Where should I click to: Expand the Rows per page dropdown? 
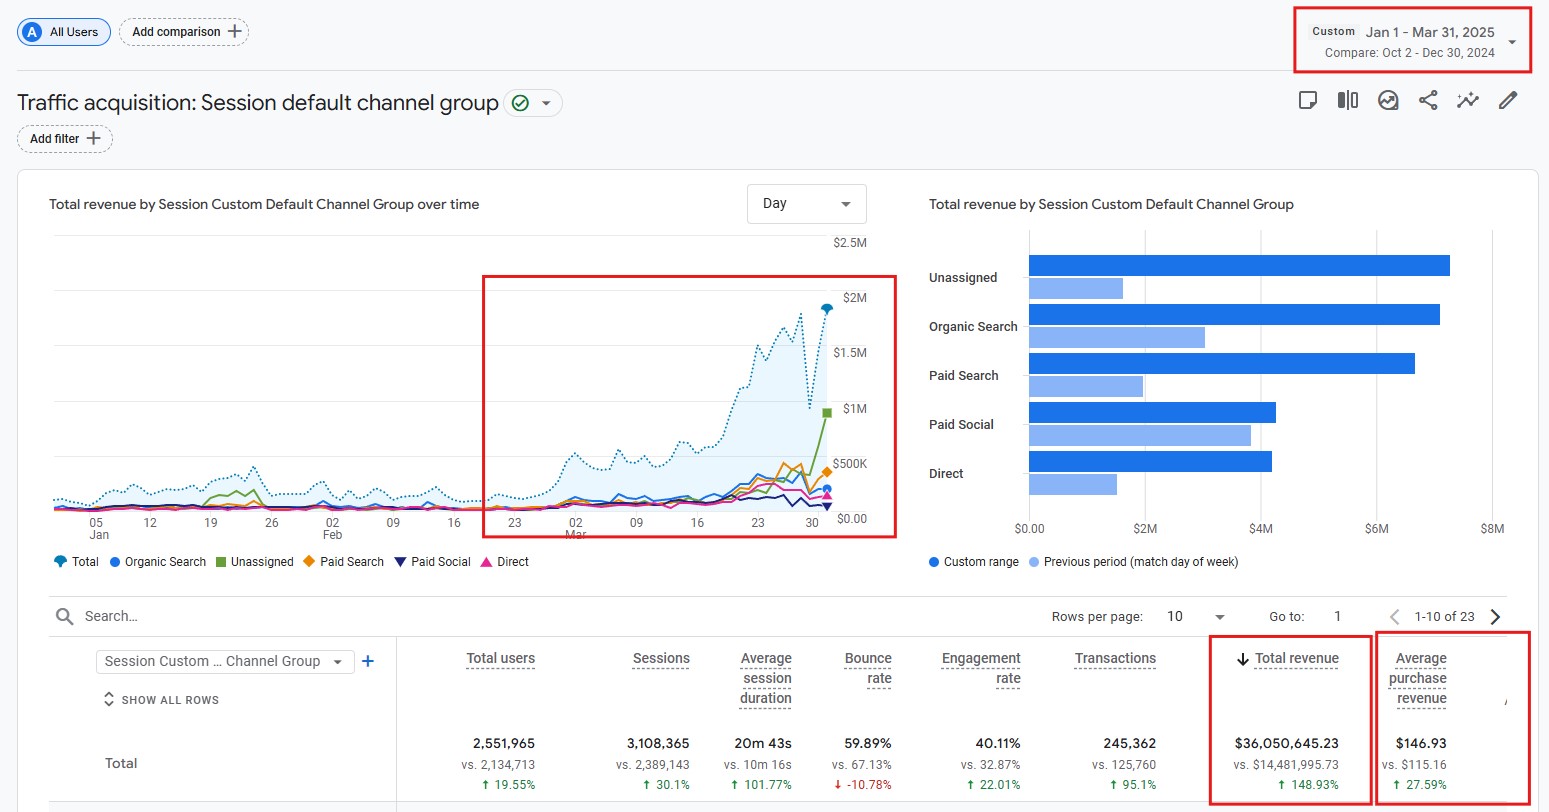pos(1196,616)
